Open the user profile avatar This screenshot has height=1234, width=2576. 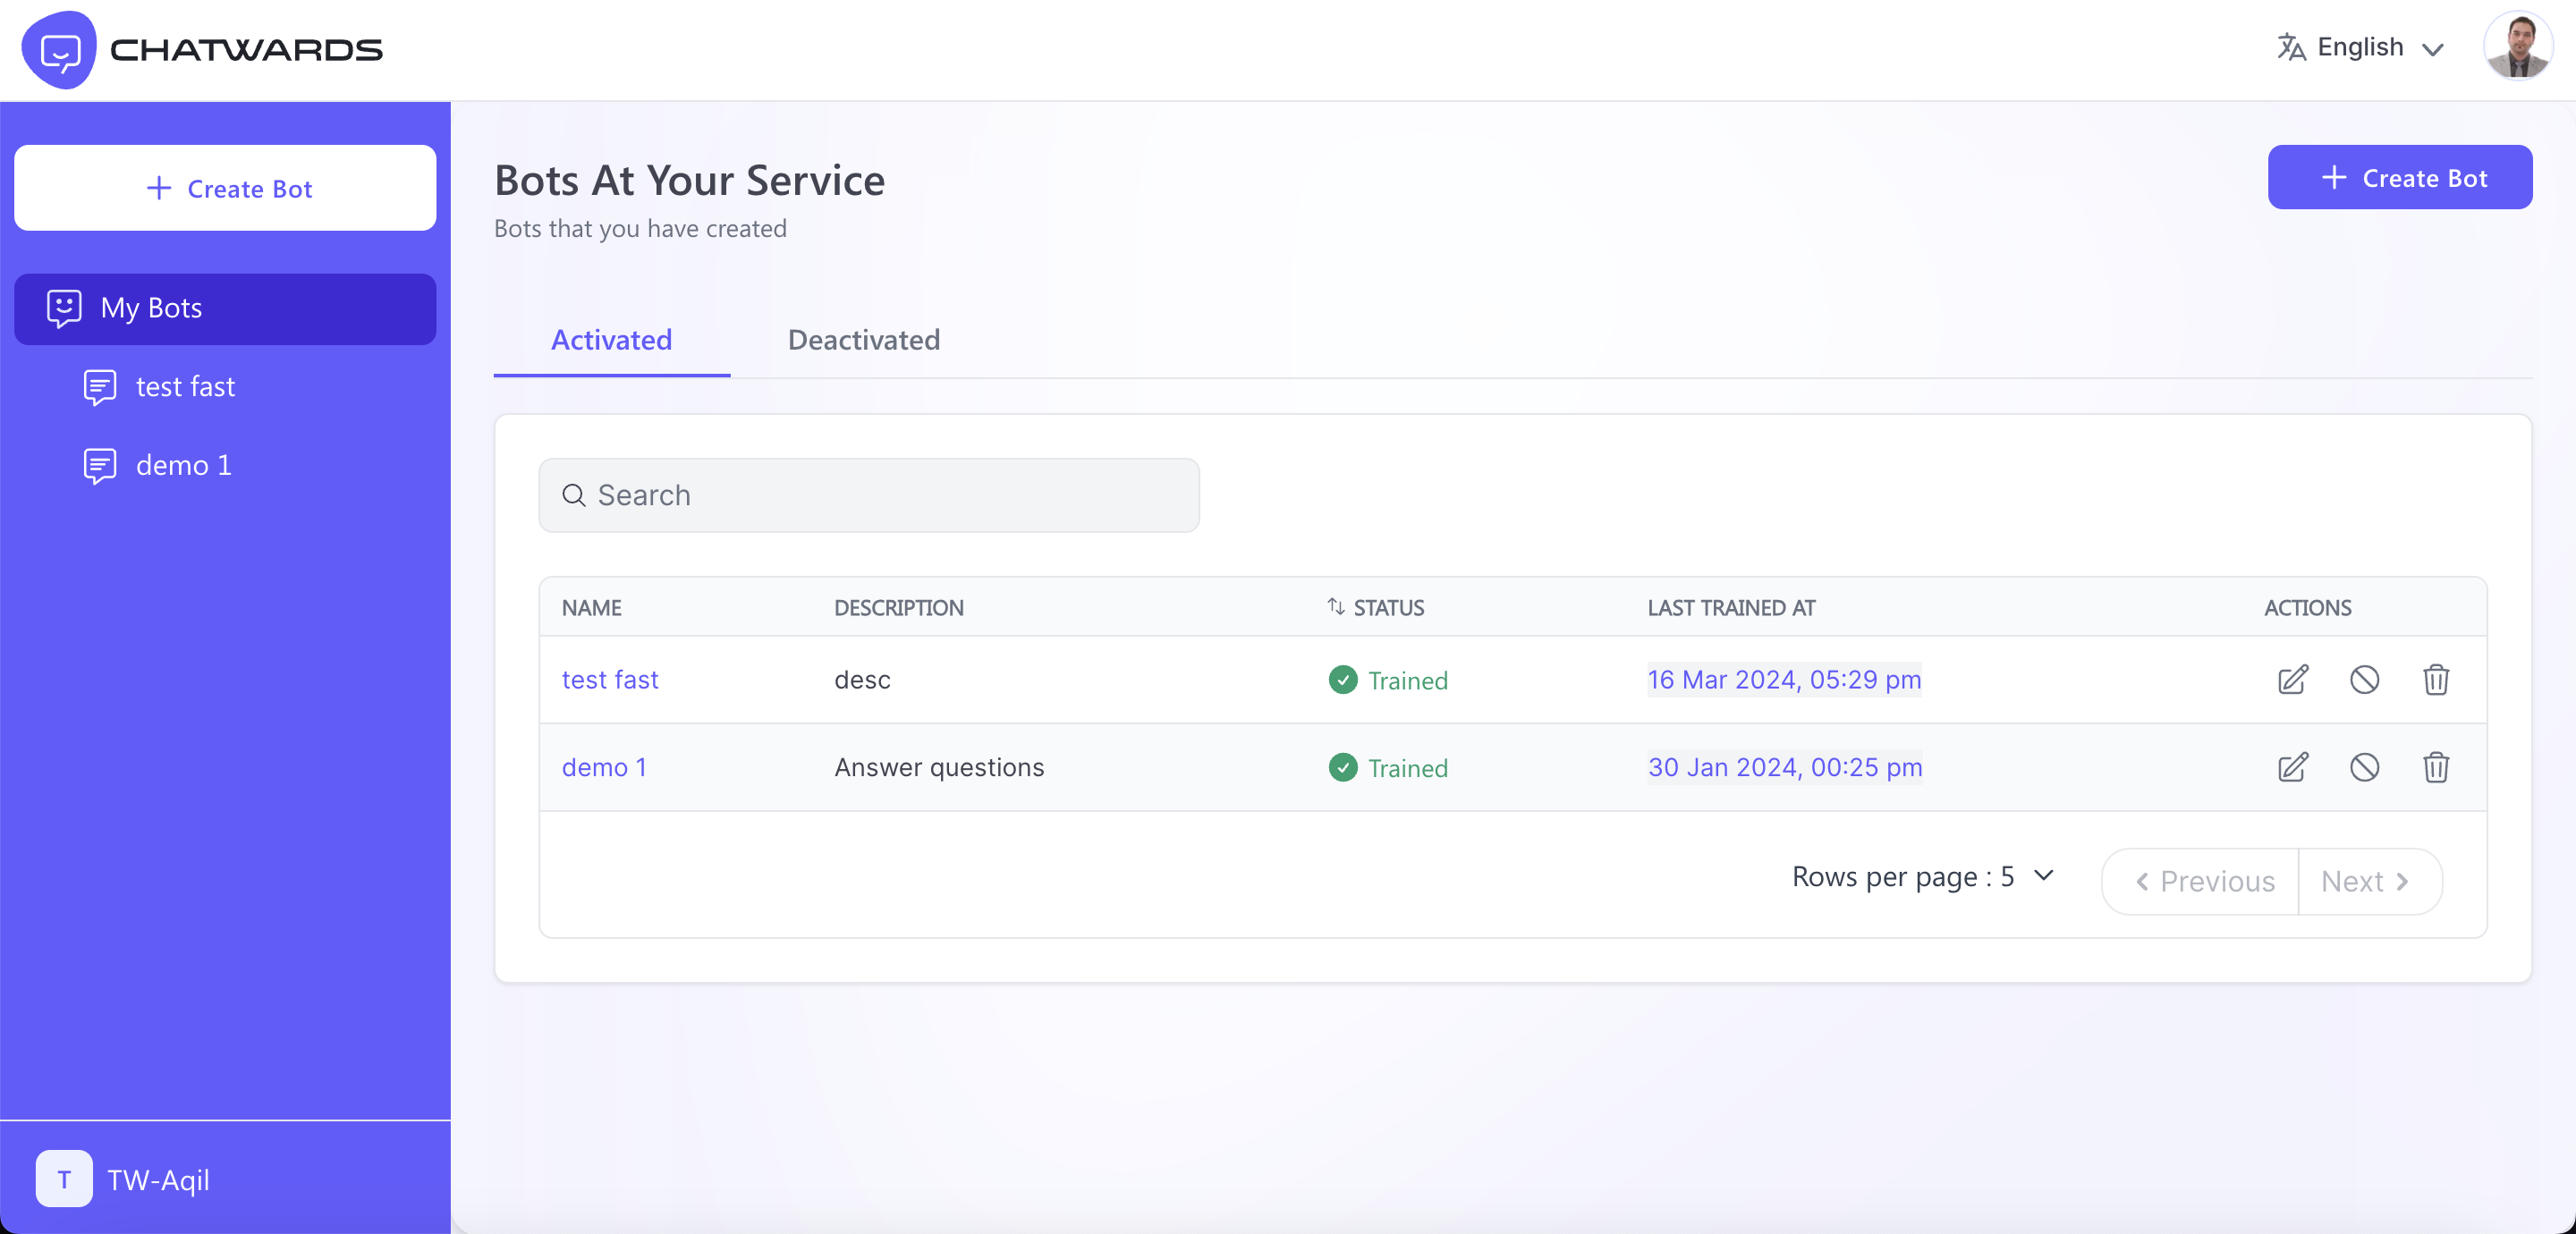point(2518,47)
